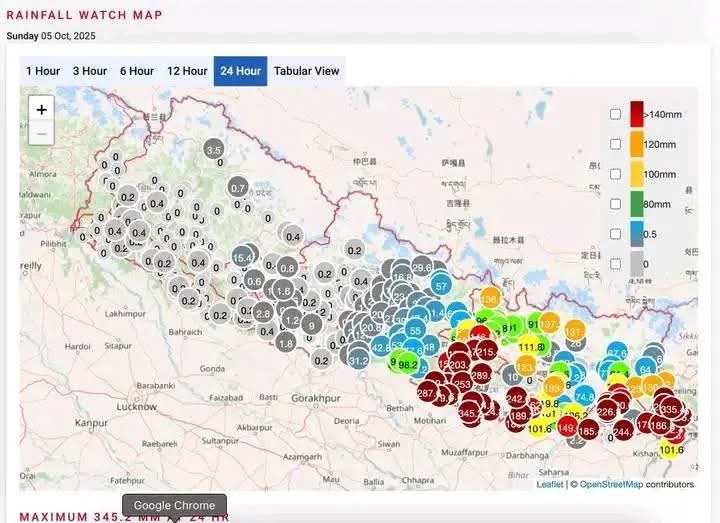
Task: Click the green 98.2 station marker
Action: (408, 365)
